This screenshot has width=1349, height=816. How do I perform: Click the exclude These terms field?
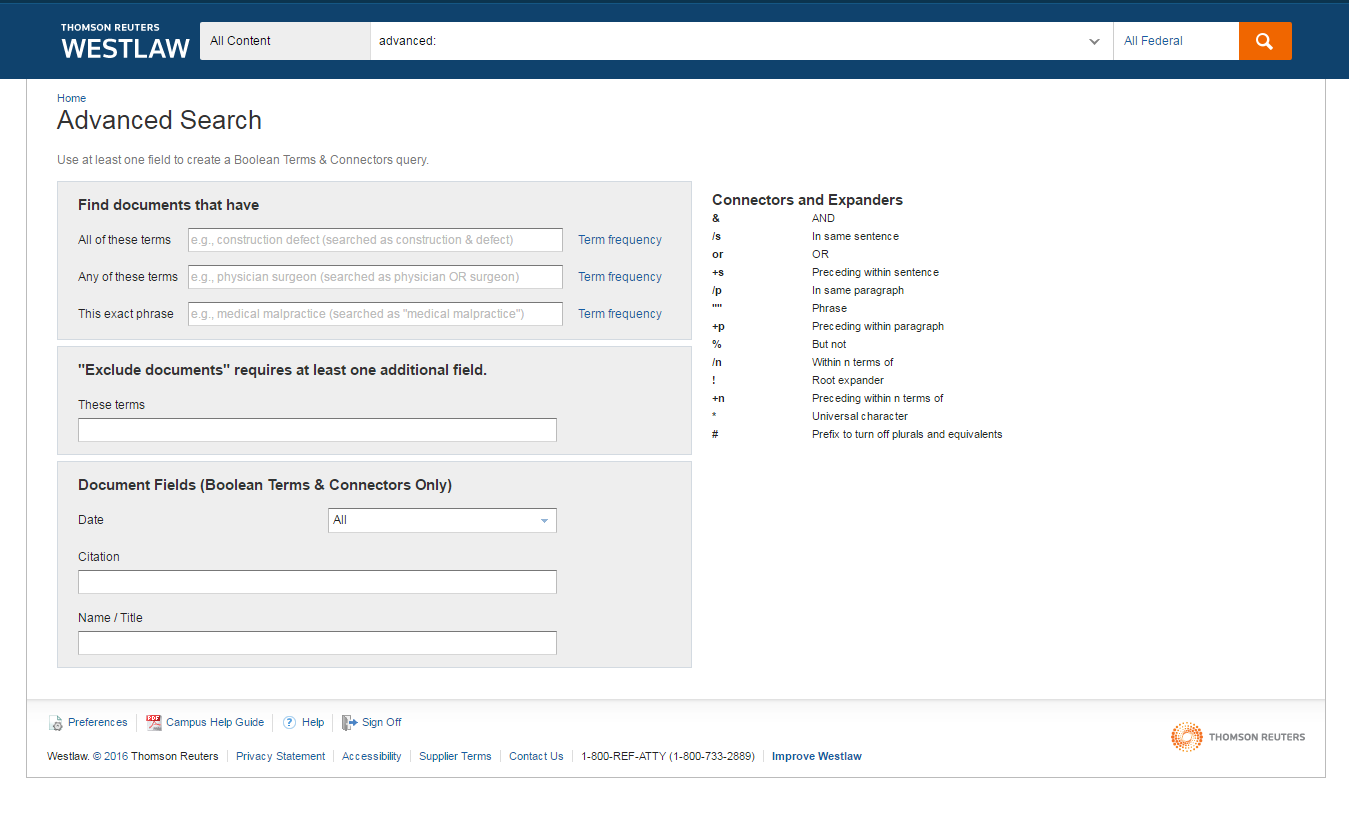(x=317, y=430)
